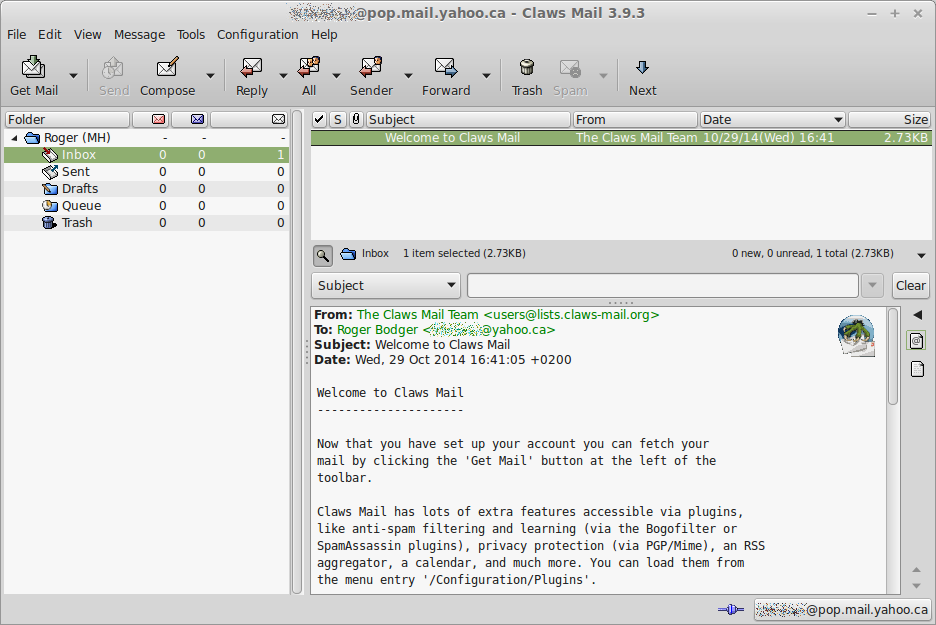Open Sender reply dropdown arrow
Viewport: 936px width, 625px height.
pos(408,75)
